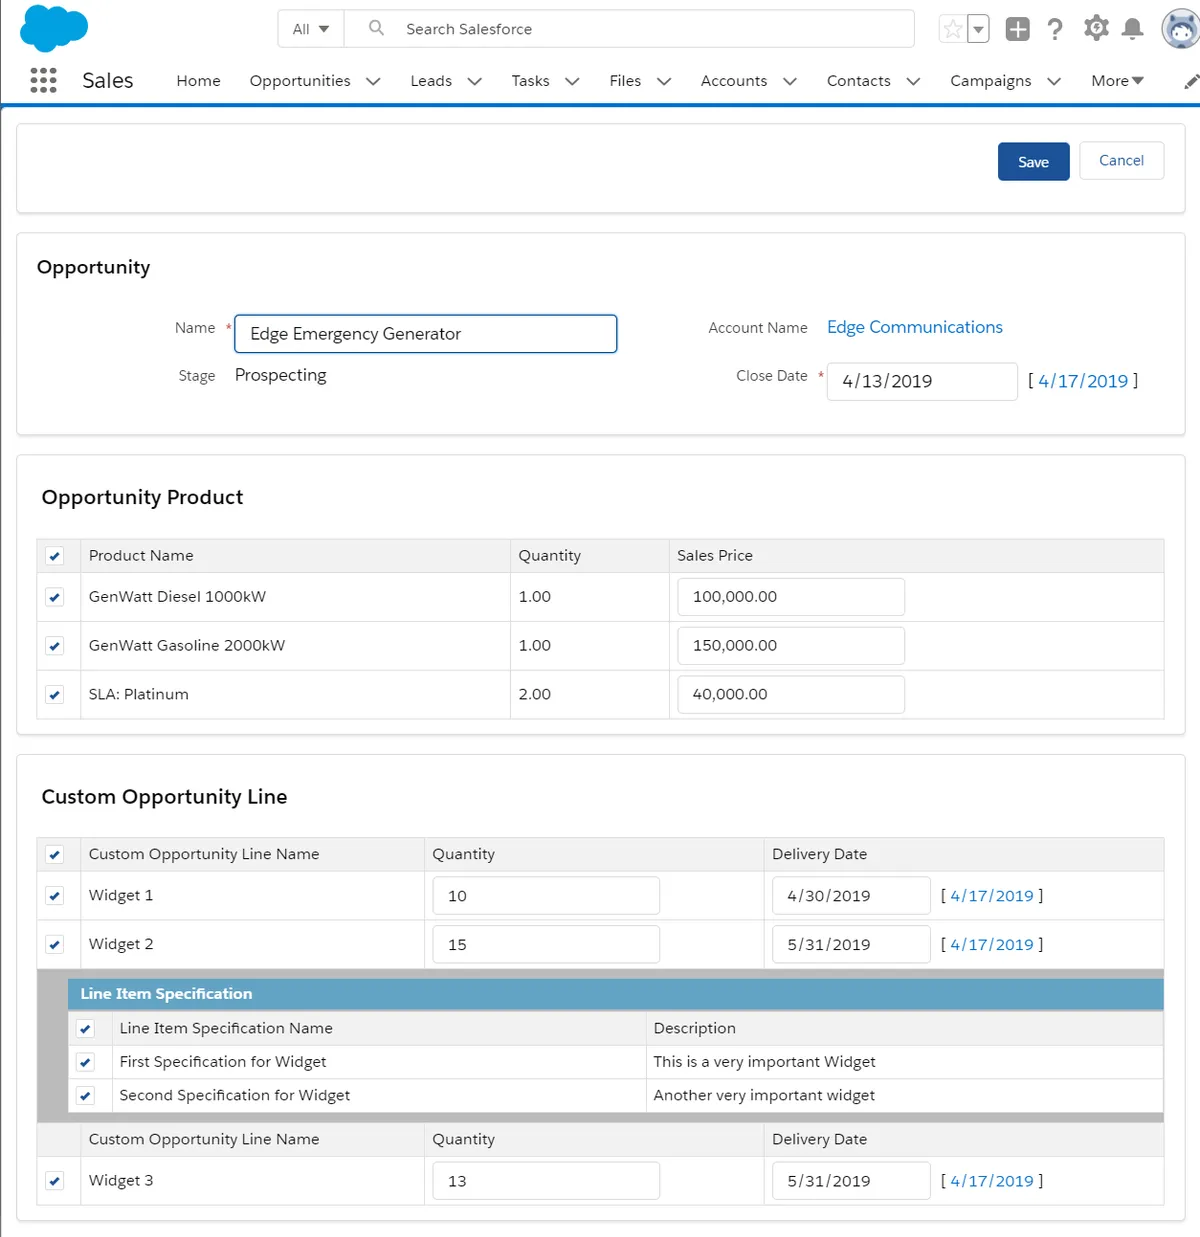1200x1237 pixels.
Task: Open the App Launcher grid icon
Action: point(43,80)
